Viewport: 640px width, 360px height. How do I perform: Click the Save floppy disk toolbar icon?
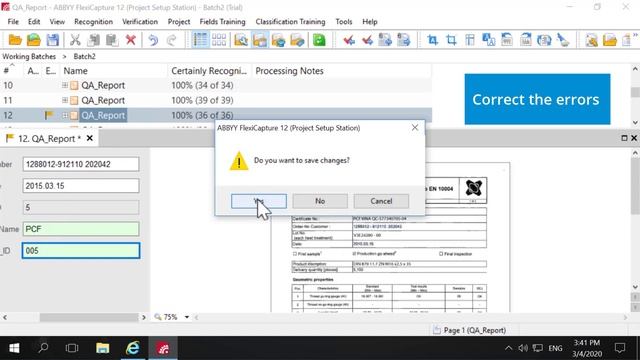coord(52,40)
